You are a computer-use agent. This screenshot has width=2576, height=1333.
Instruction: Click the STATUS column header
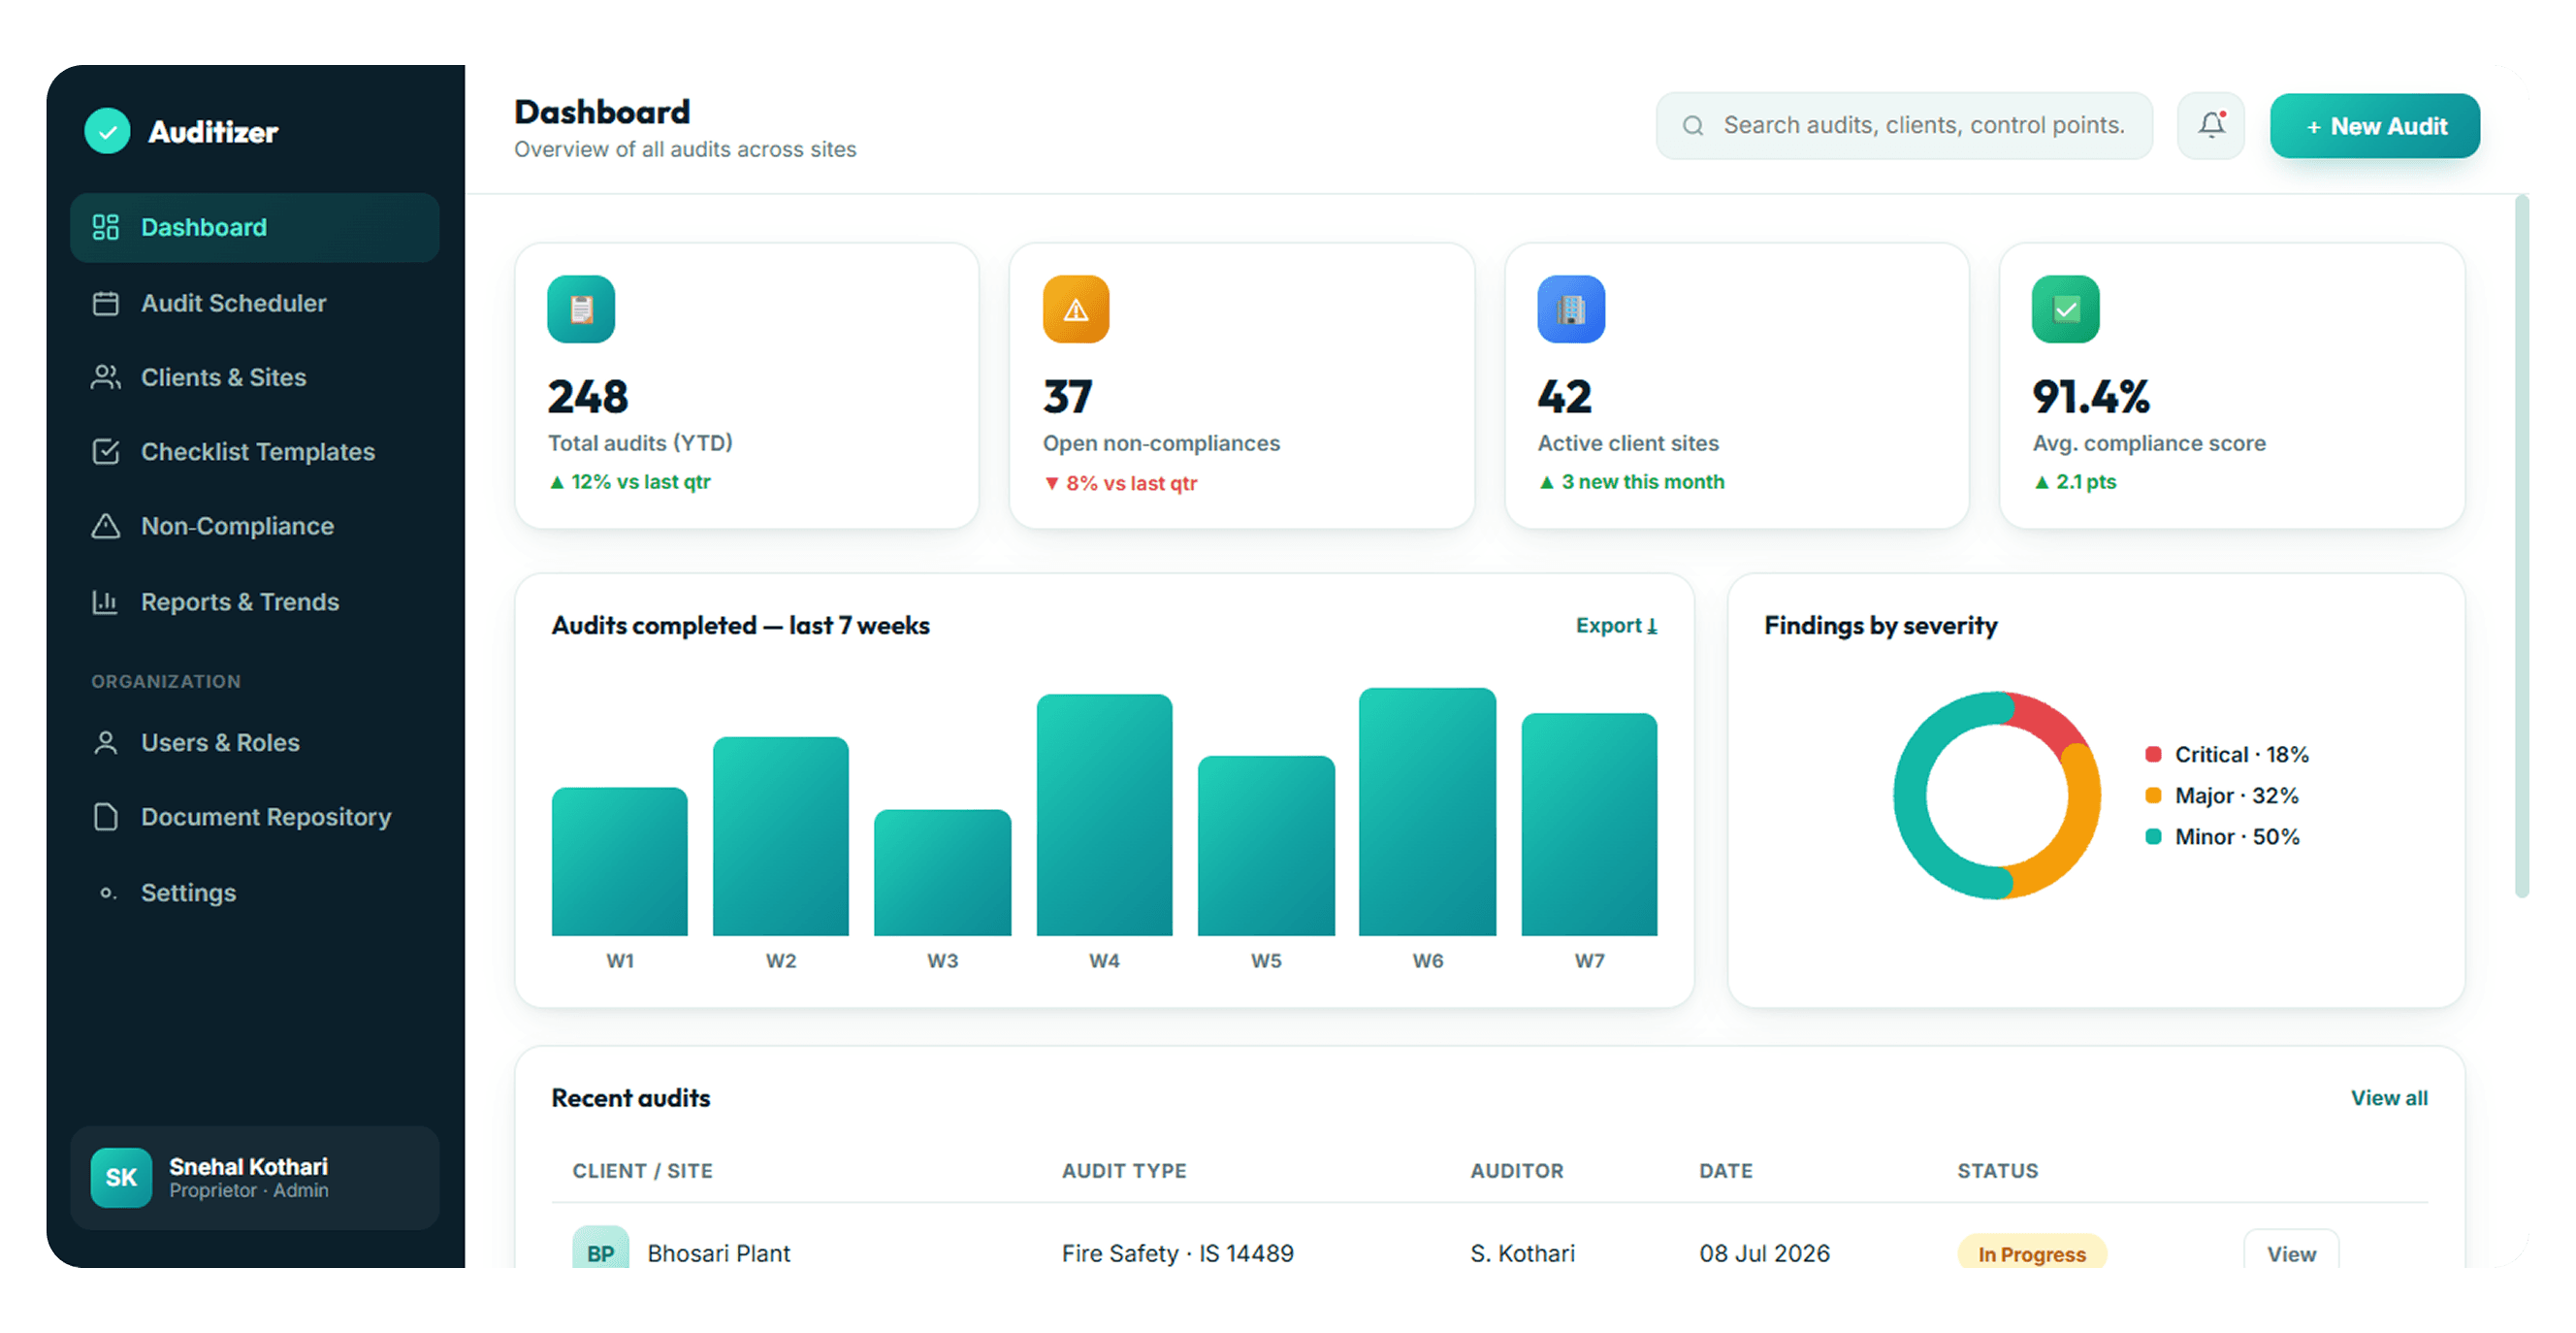pyautogui.click(x=1997, y=1170)
